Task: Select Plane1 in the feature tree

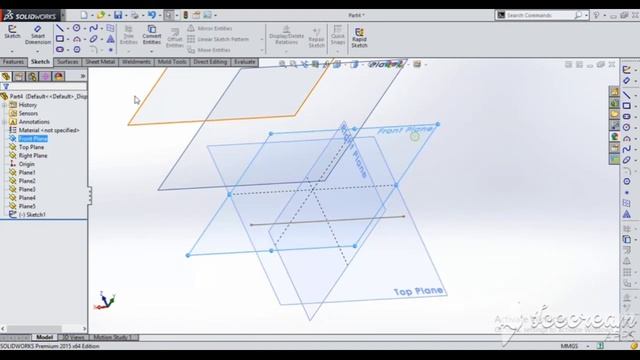Action: tap(27, 173)
